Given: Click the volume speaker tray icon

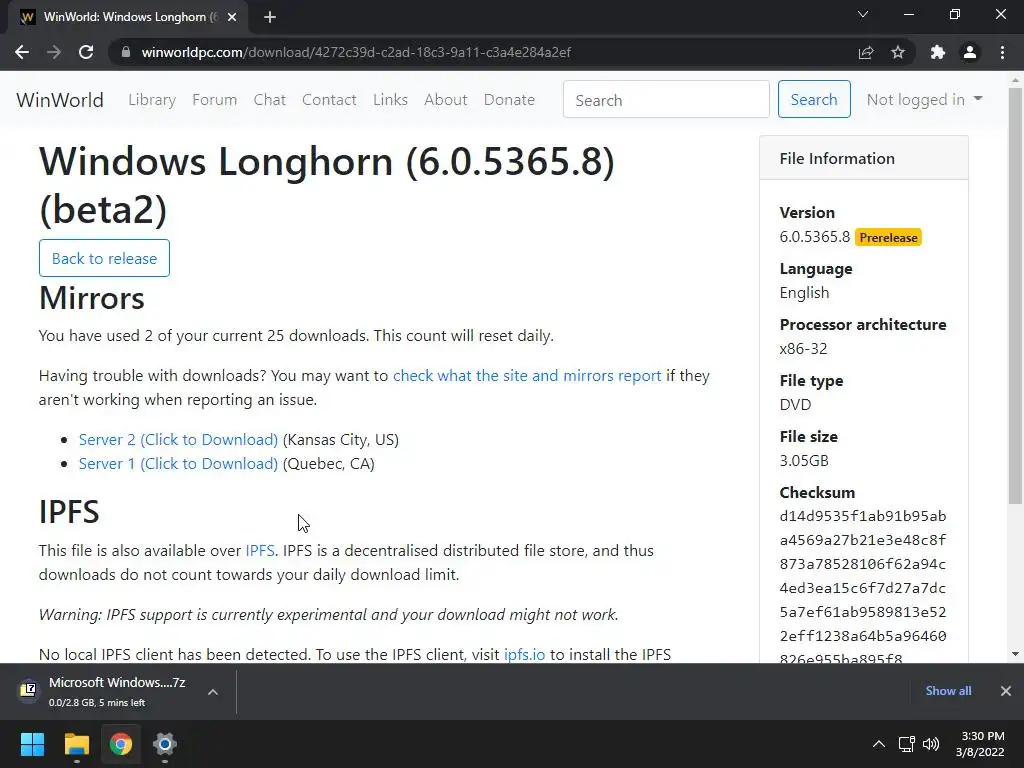Looking at the screenshot, I should [x=931, y=744].
